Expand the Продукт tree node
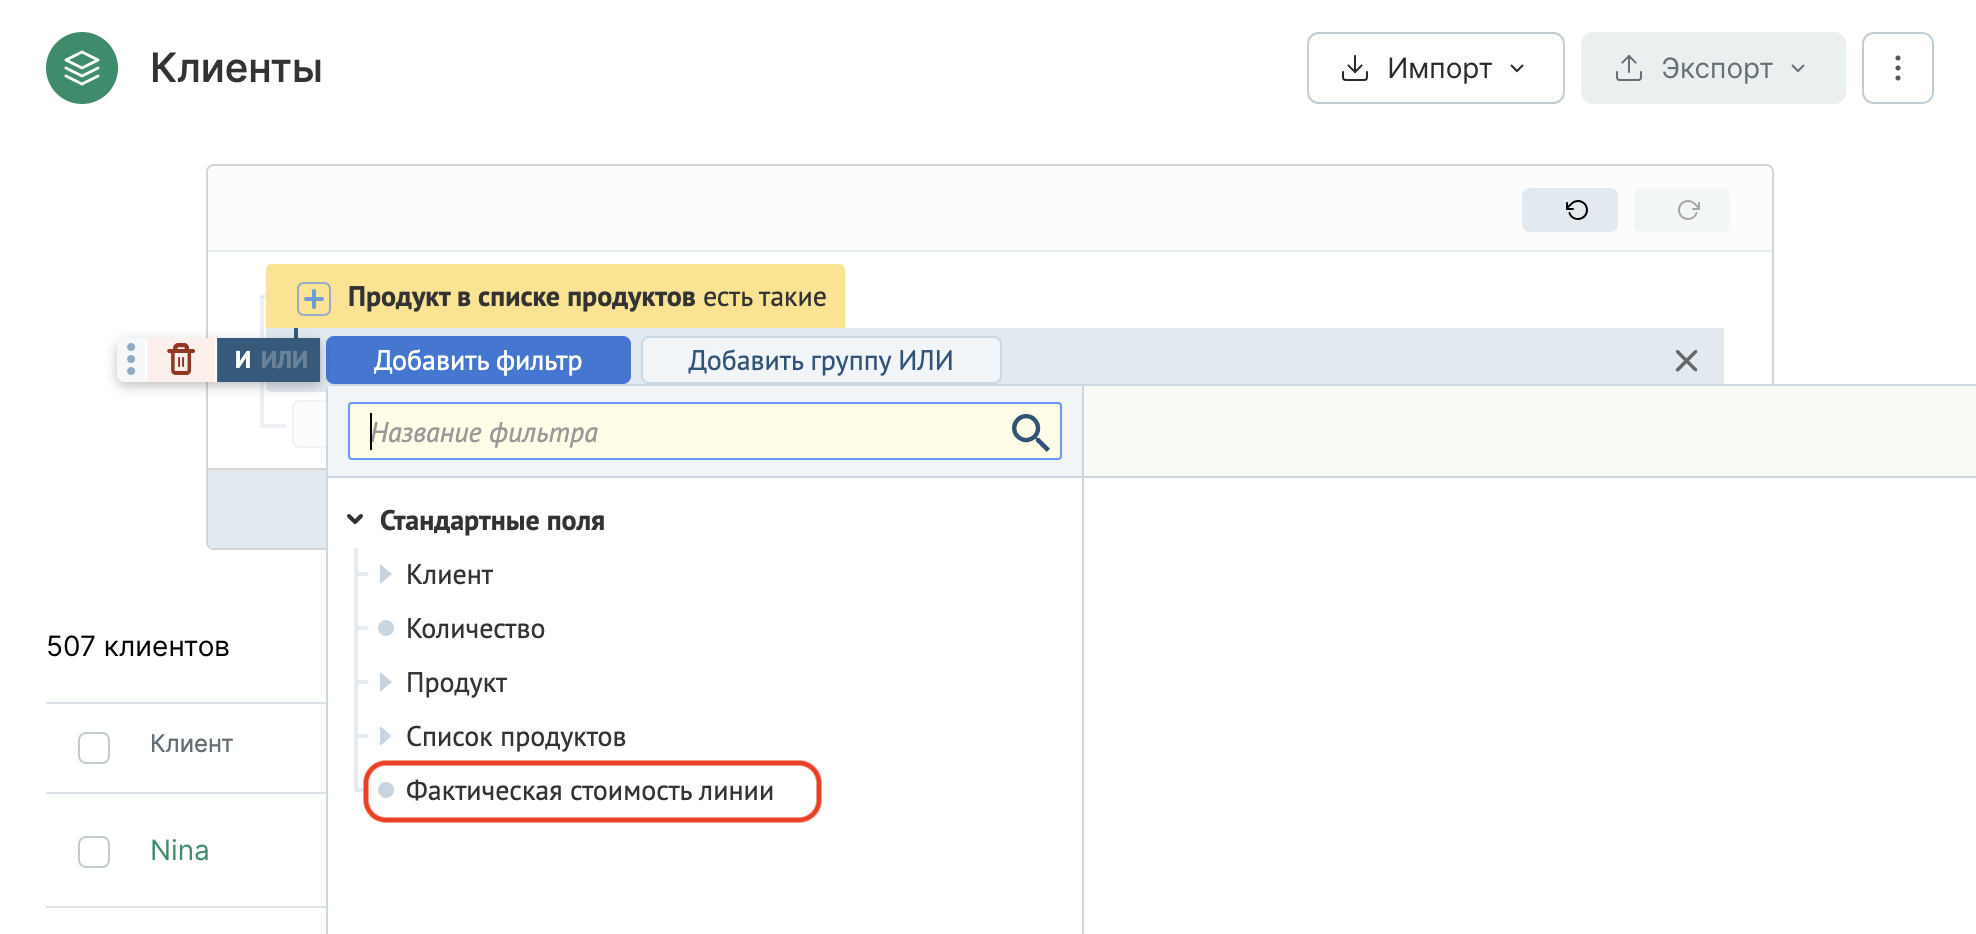The width and height of the screenshot is (1976, 934). (385, 682)
